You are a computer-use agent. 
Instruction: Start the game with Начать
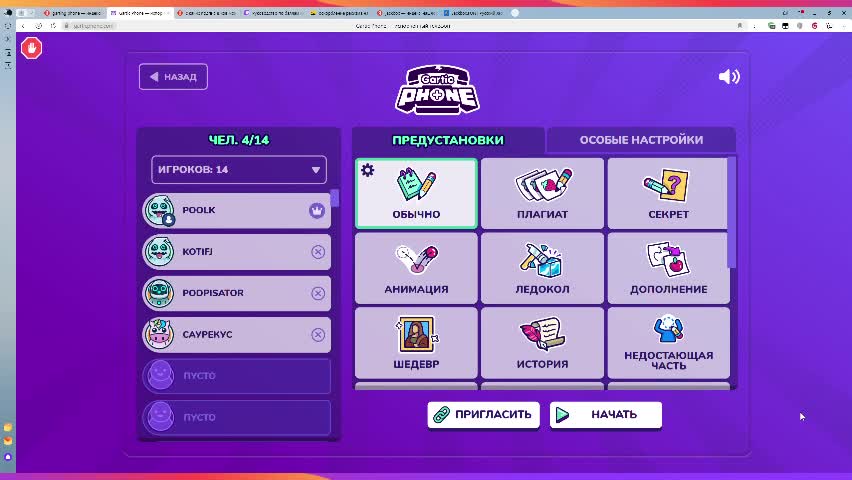pos(606,415)
